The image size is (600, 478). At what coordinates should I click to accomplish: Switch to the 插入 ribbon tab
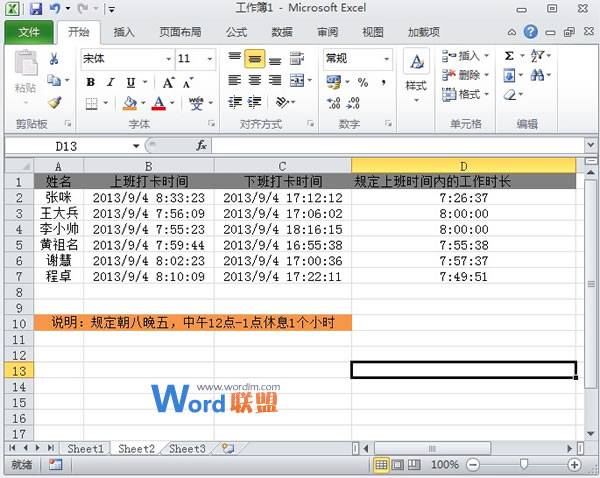click(x=124, y=32)
